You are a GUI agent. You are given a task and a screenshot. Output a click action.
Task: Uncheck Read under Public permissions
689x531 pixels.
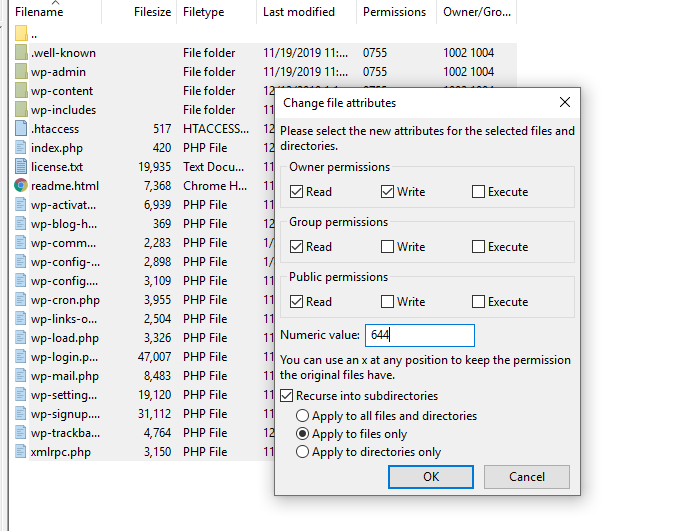pos(297,302)
